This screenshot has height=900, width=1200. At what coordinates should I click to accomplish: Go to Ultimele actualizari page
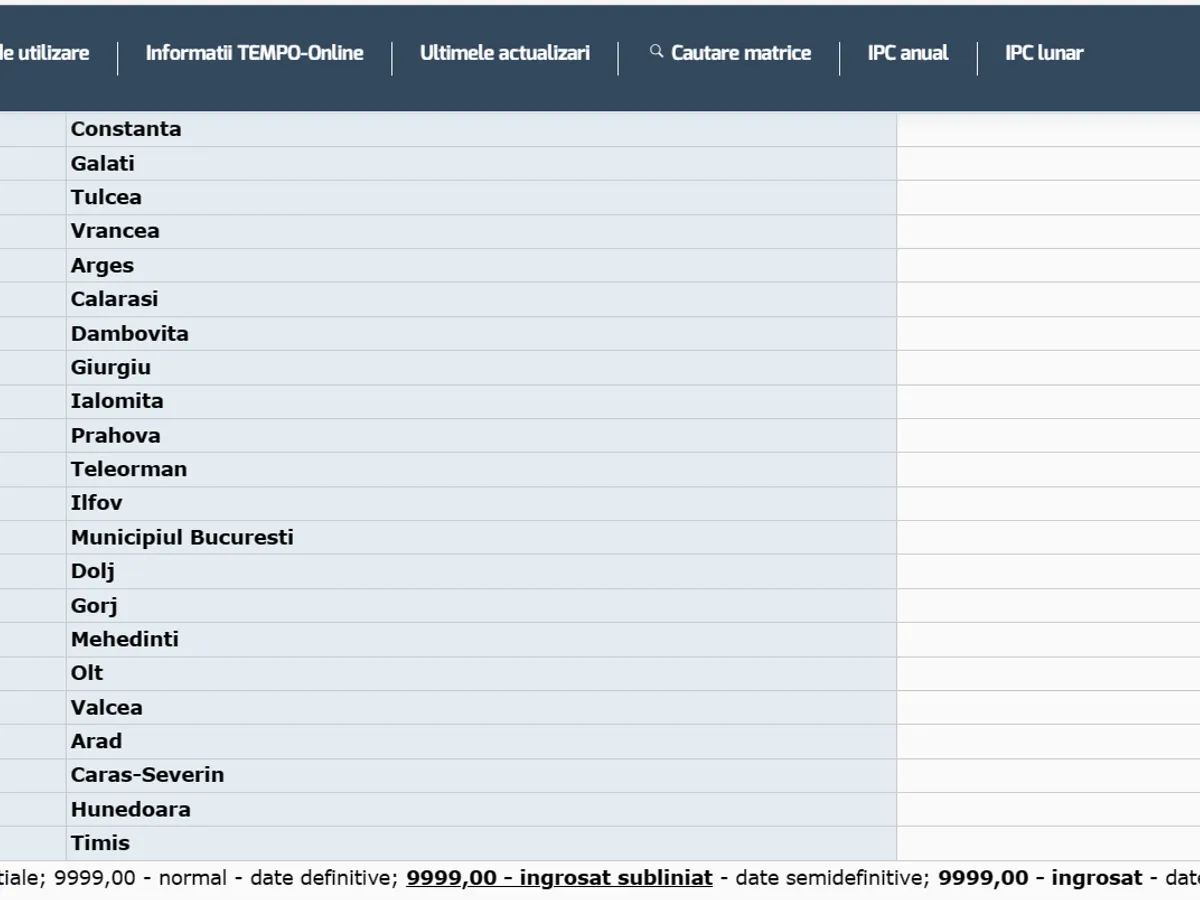click(504, 53)
